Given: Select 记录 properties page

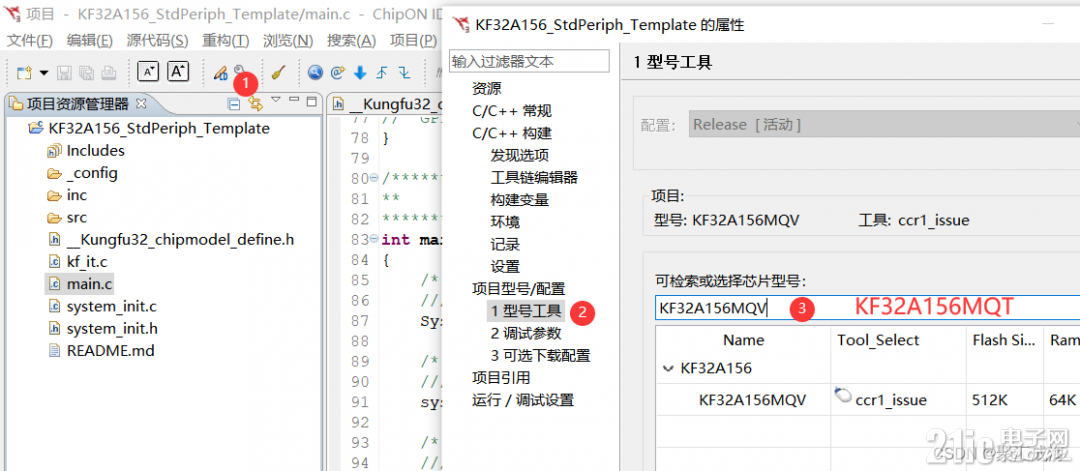Looking at the screenshot, I should click(505, 244).
